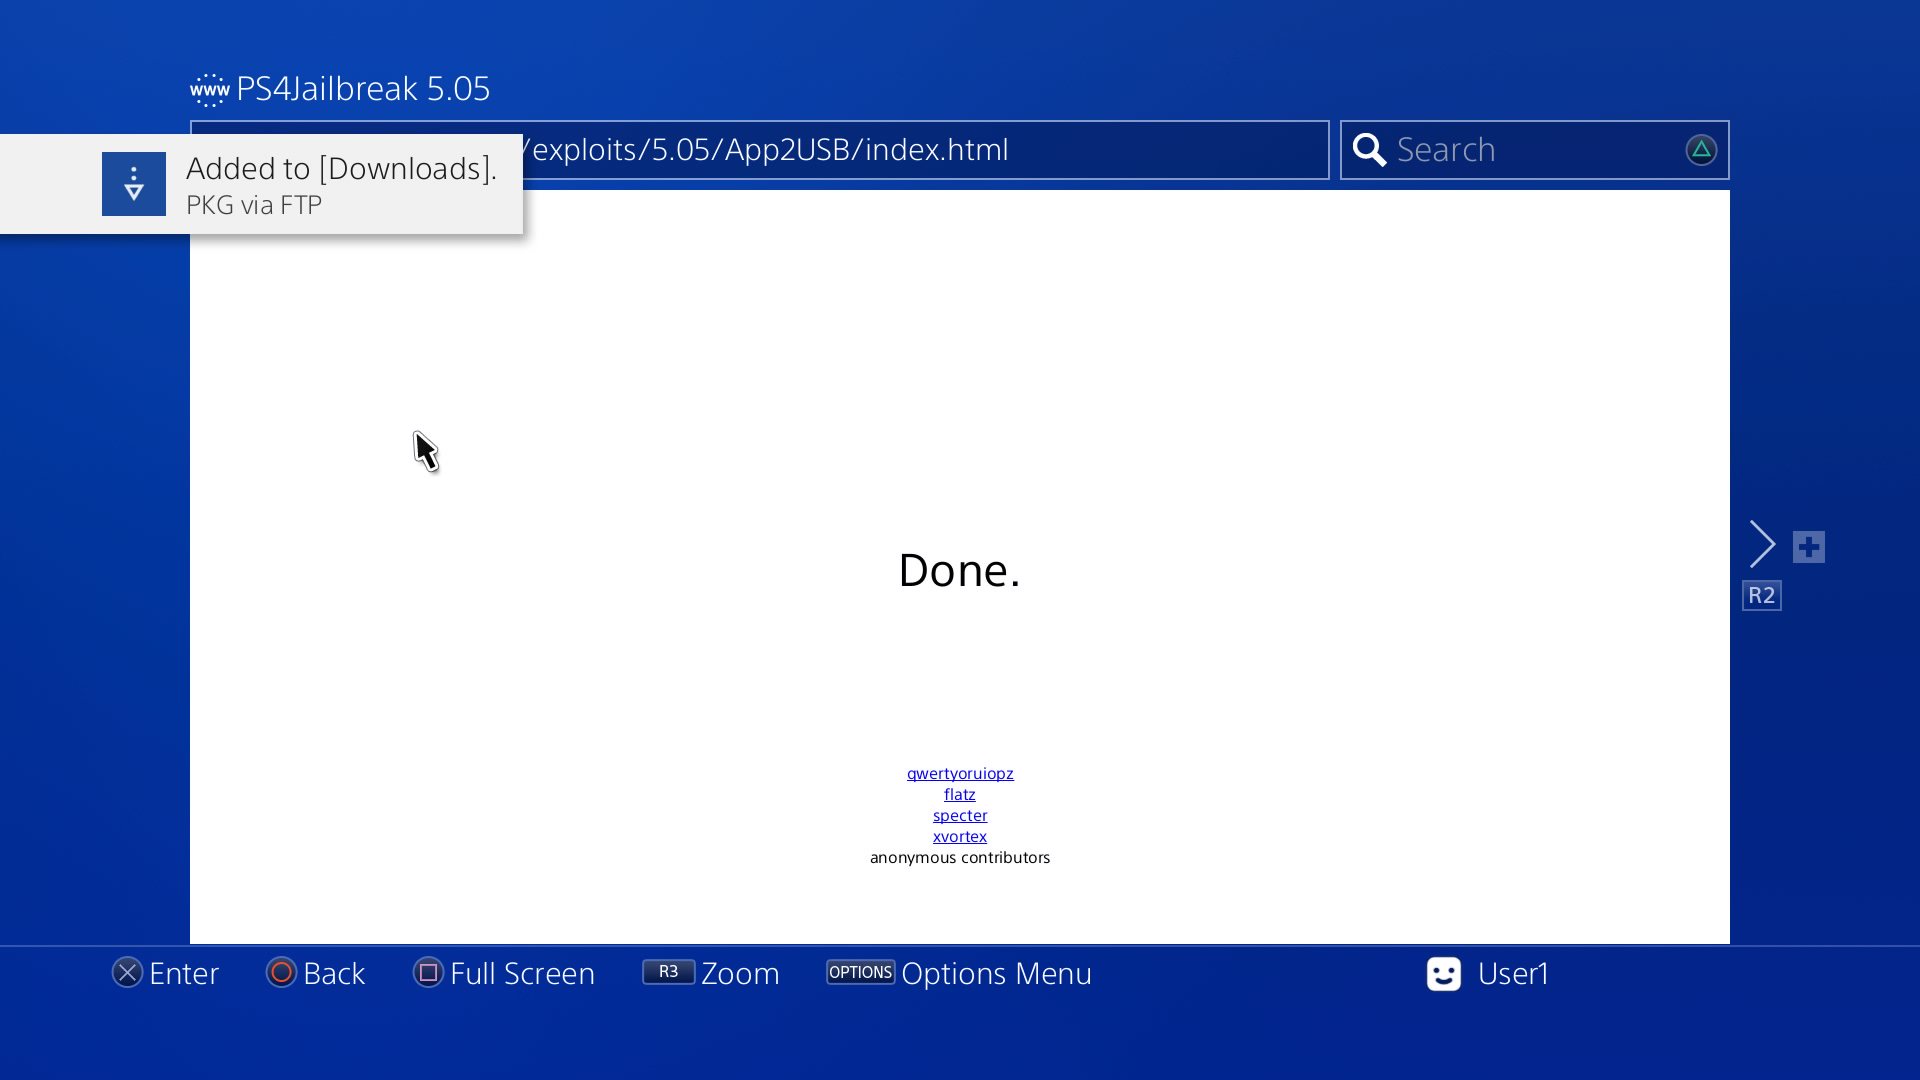The width and height of the screenshot is (1920, 1080).
Task: Select the Options Menu label
Action: 996,973
